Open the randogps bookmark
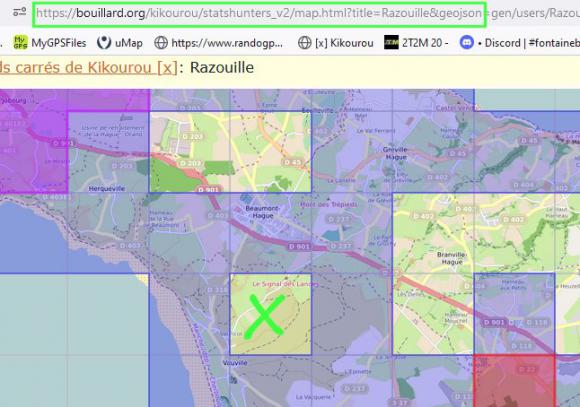The image size is (580, 407). click(x=218, y=43)
